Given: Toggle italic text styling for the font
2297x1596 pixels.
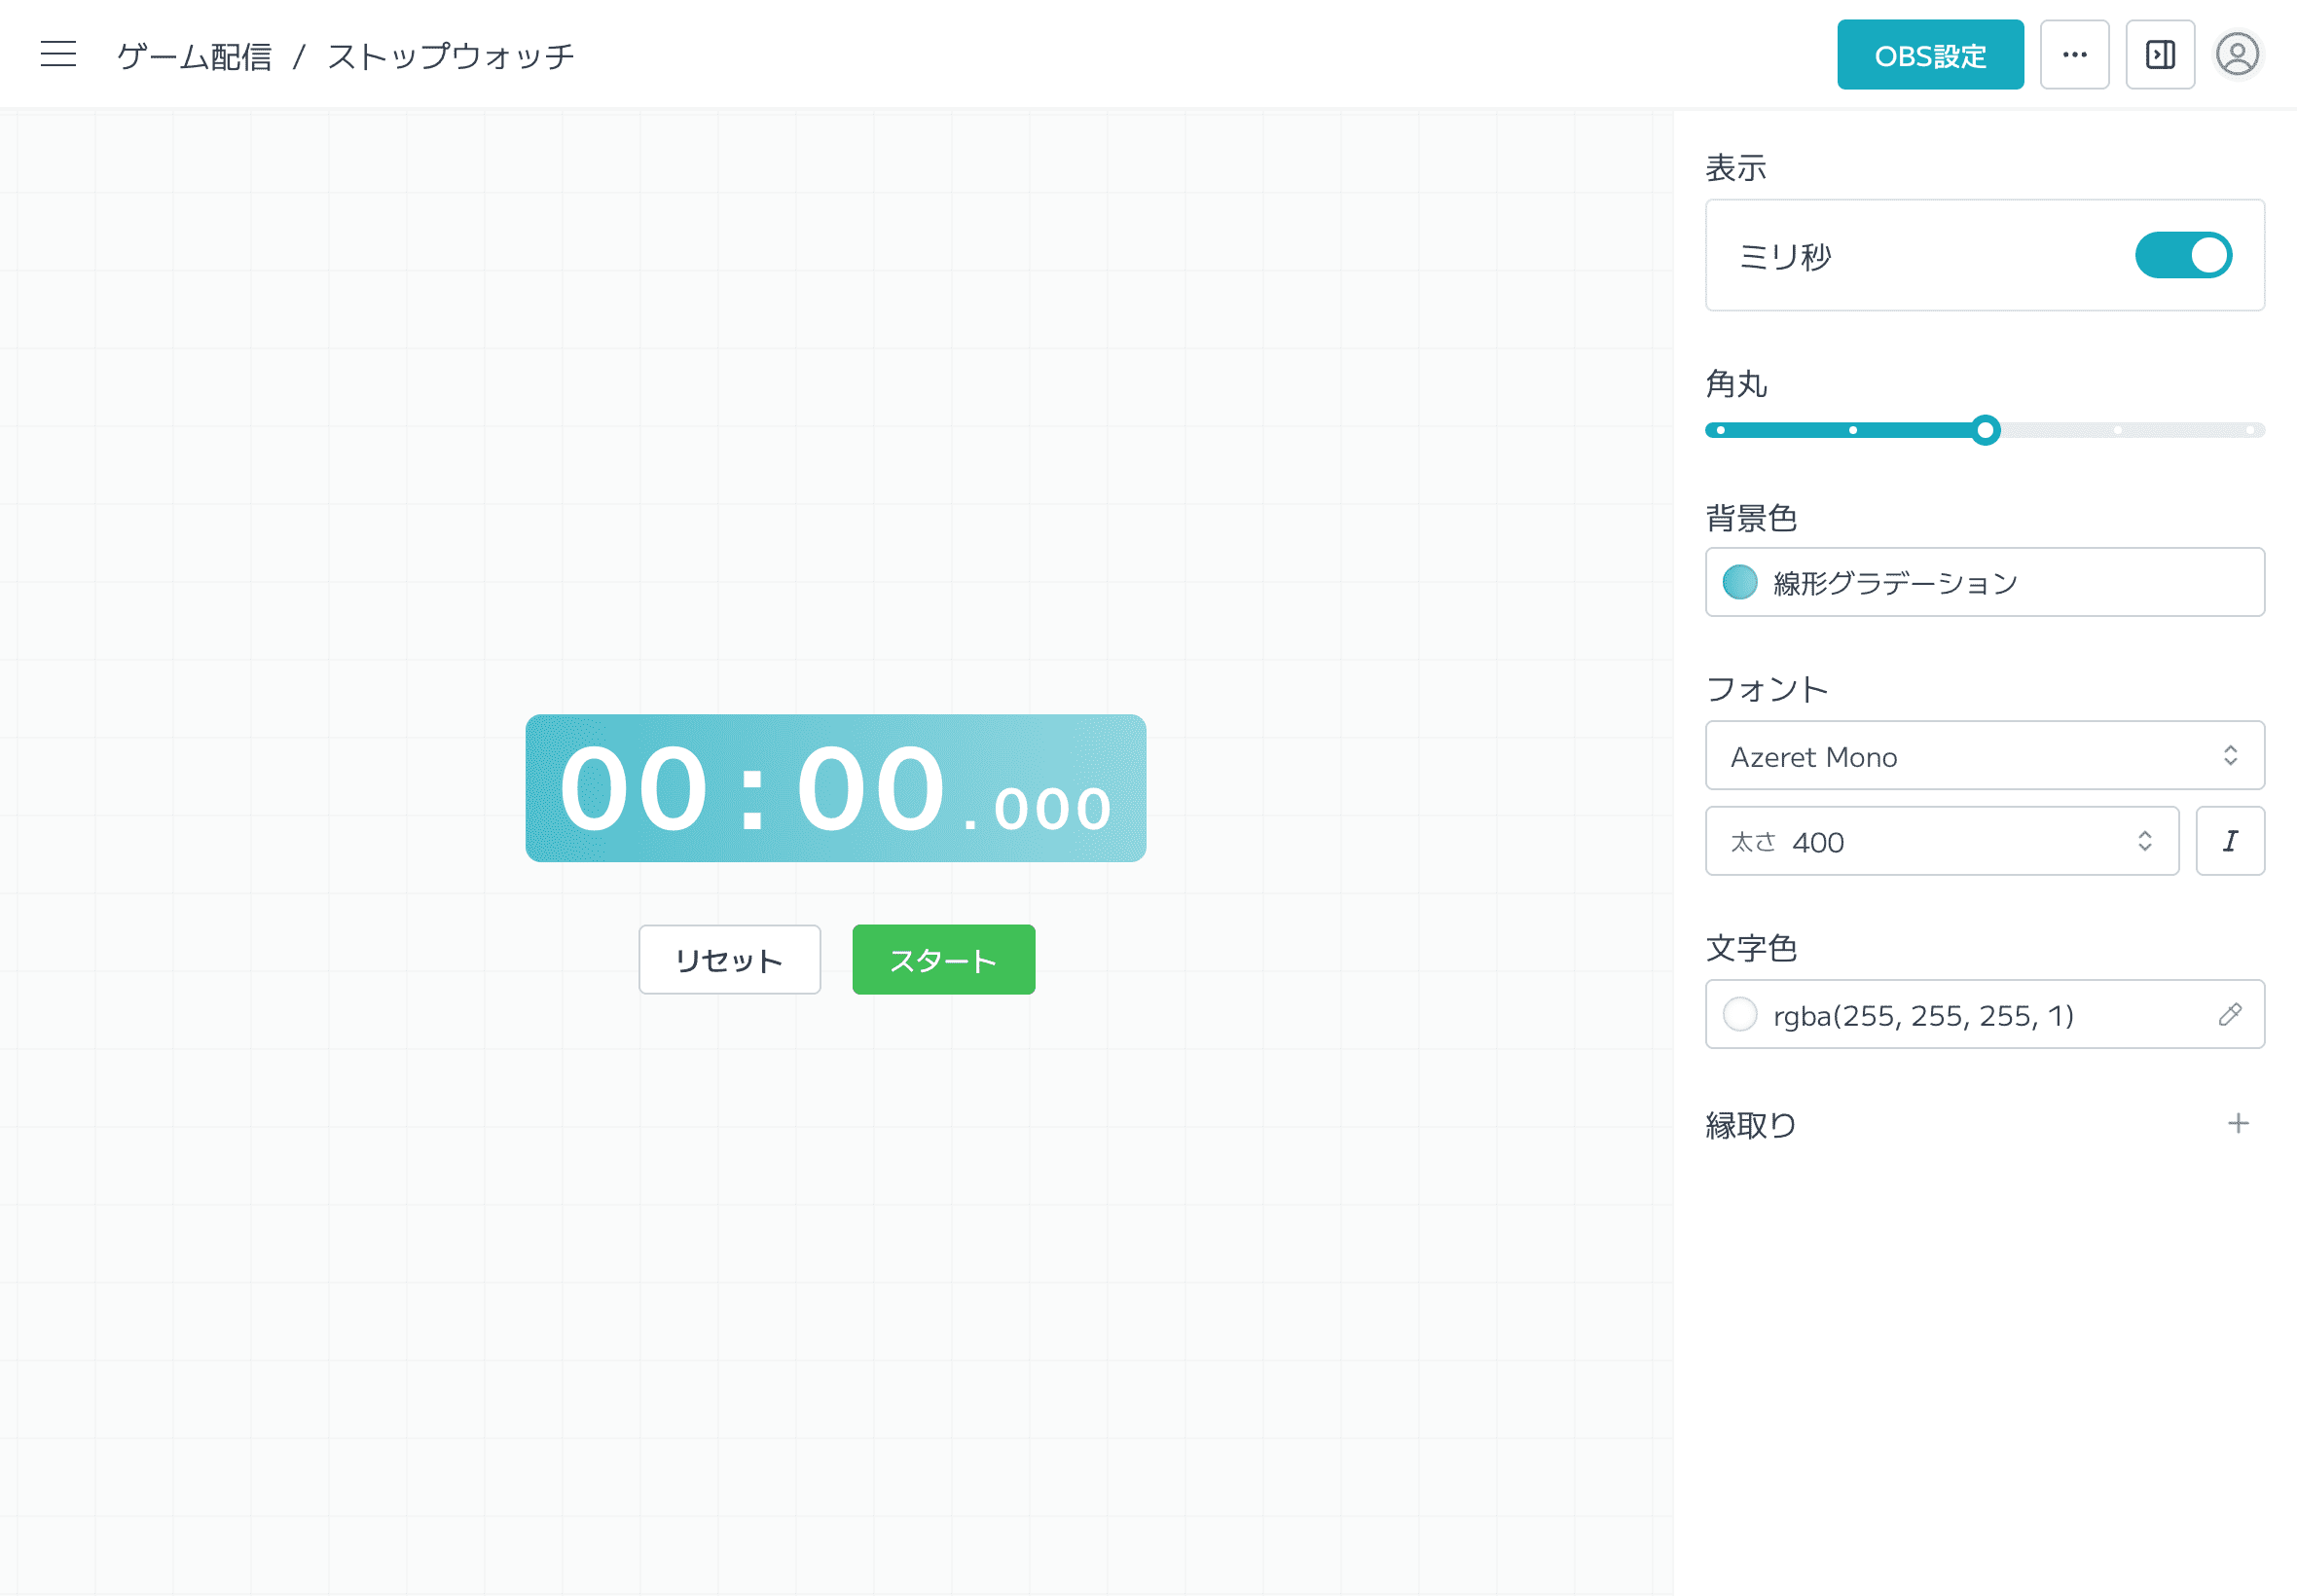Looking at the screenshot, I should pyautogui.click(x=2231, y=841).
